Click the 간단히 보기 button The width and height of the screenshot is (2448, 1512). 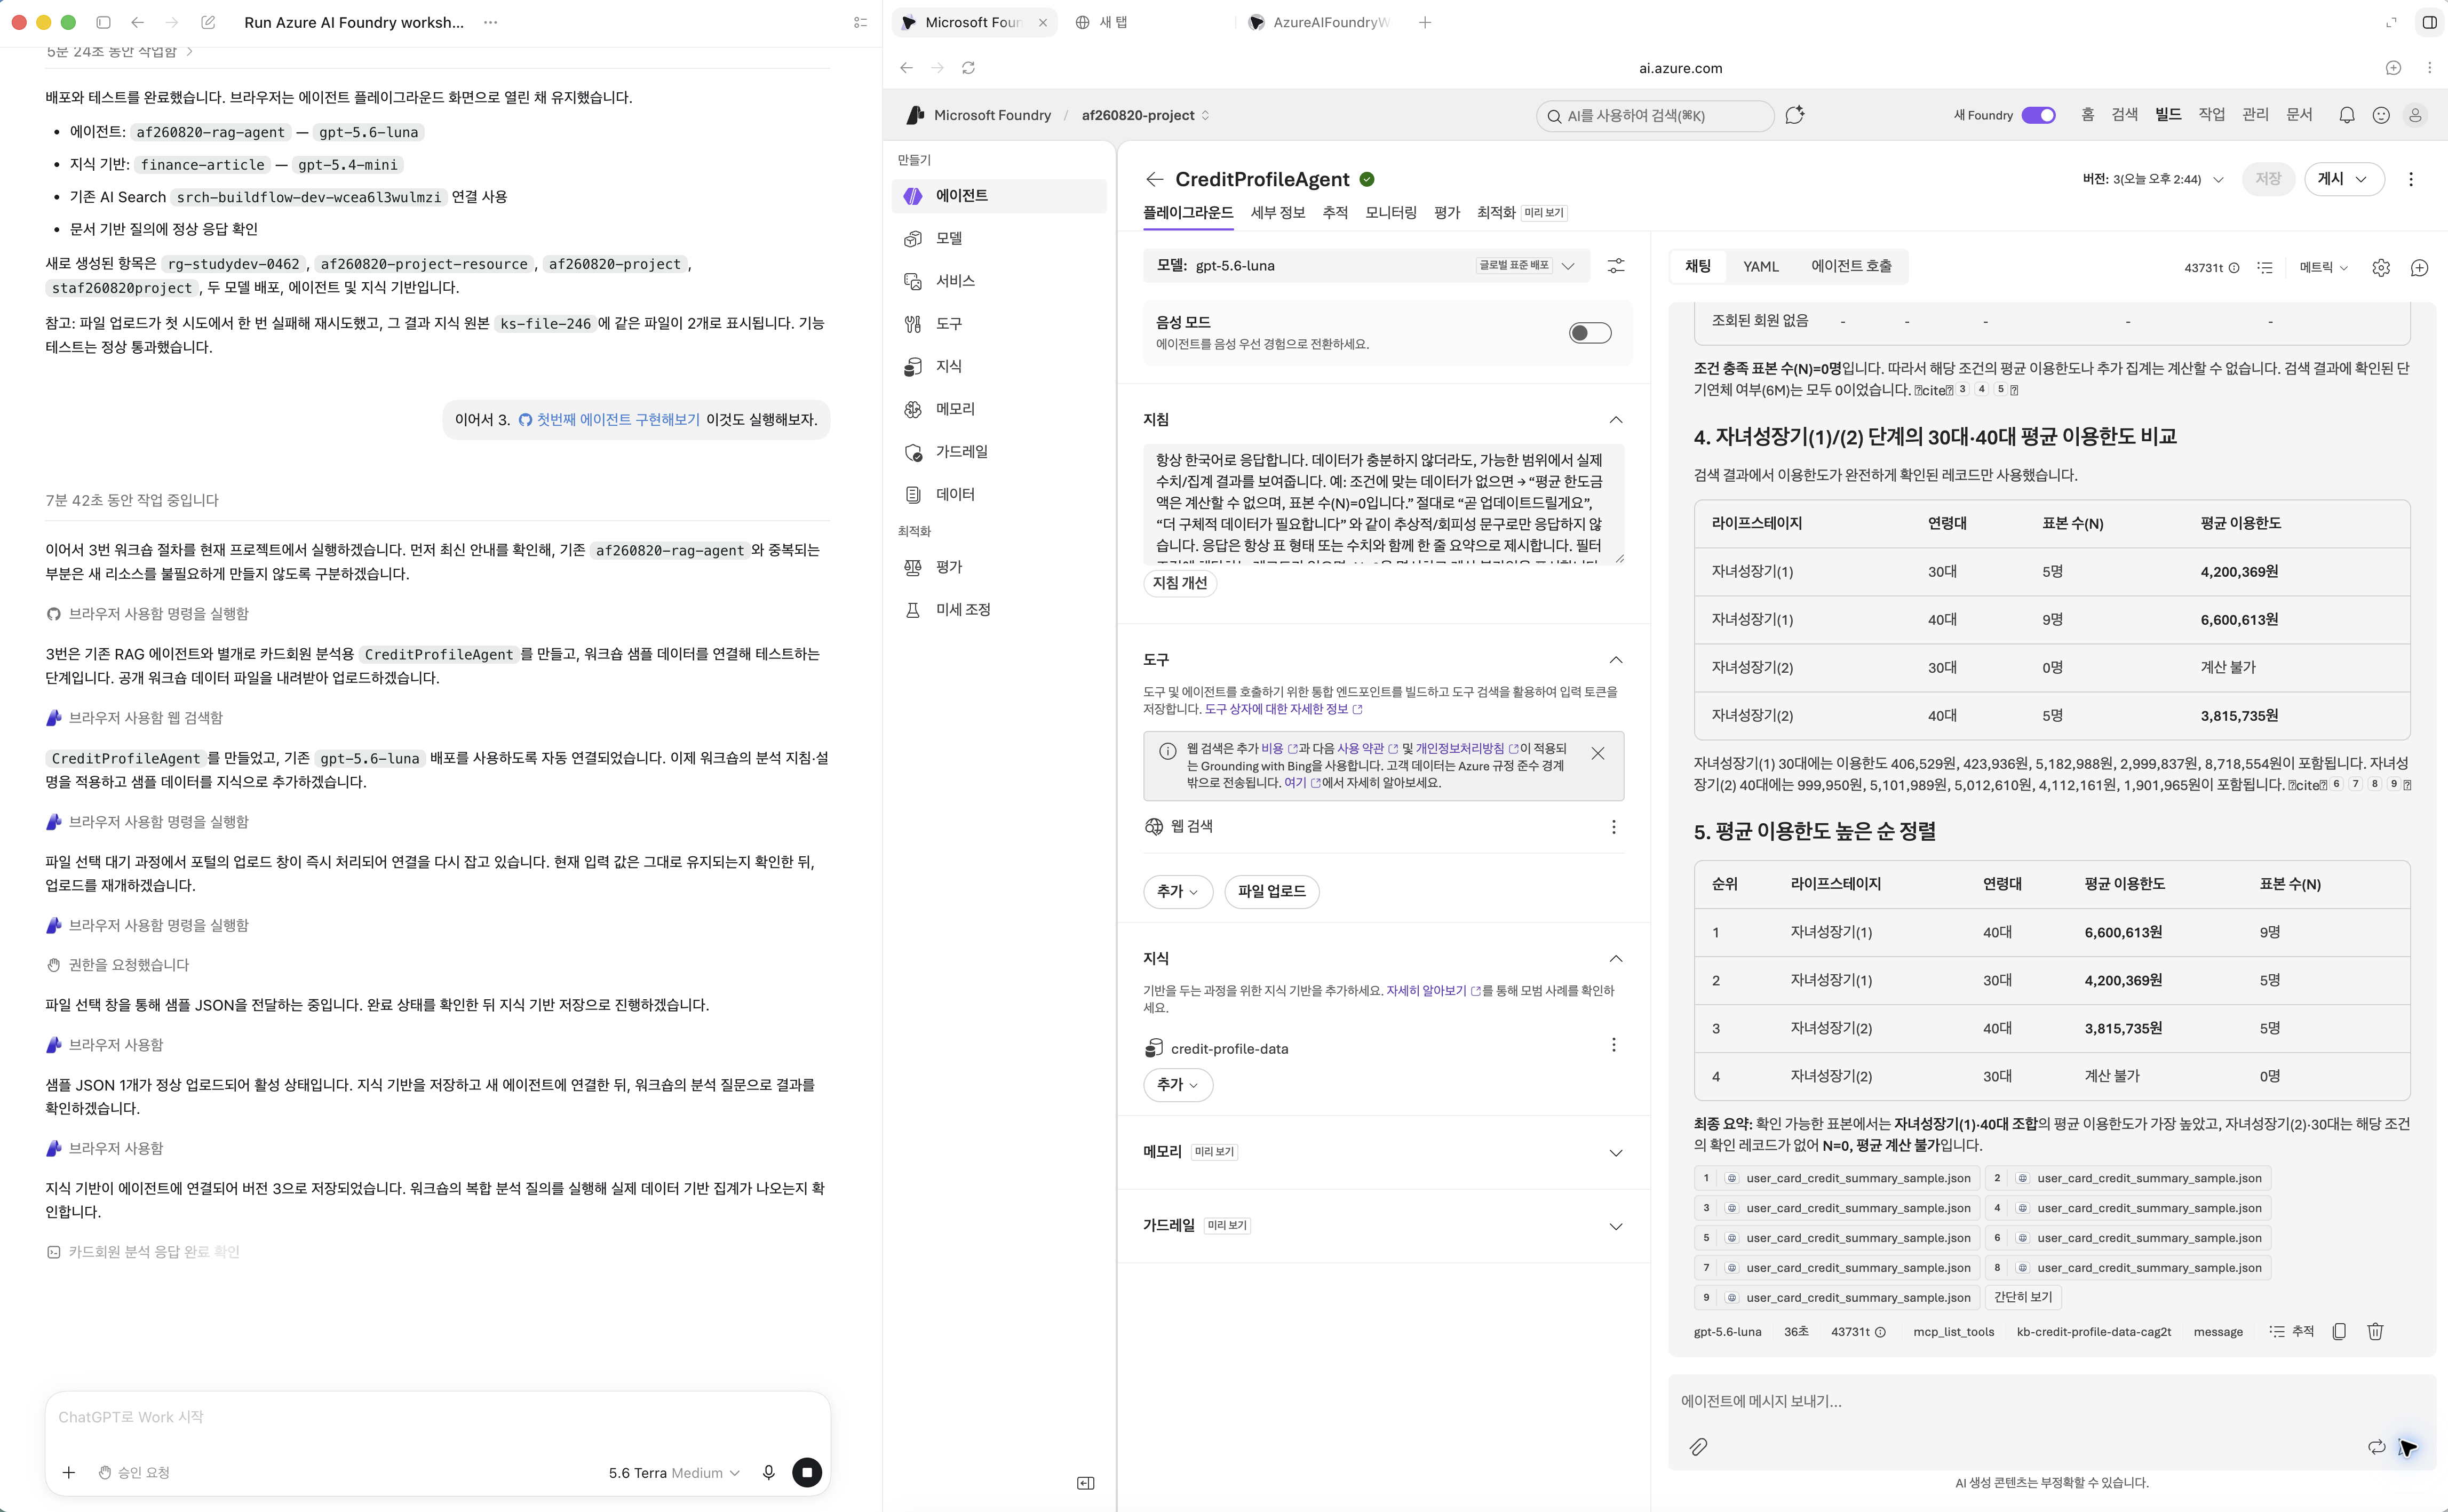[x=2022, y=1298]
